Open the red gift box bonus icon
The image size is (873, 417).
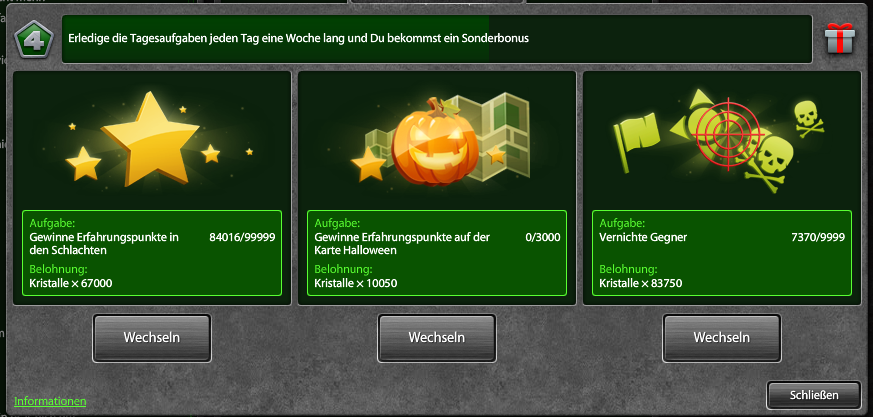click(840, 38)
